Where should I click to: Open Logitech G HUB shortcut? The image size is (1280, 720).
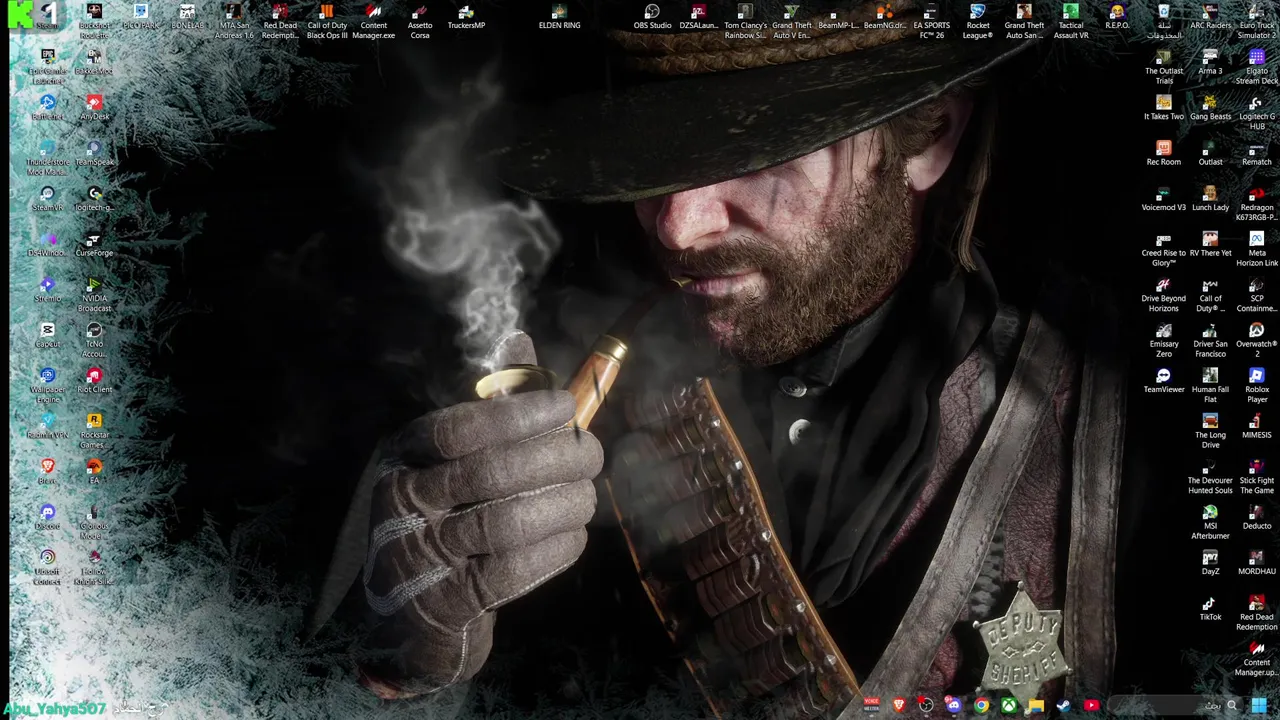pyautogui.click(x=1257, y=113)
